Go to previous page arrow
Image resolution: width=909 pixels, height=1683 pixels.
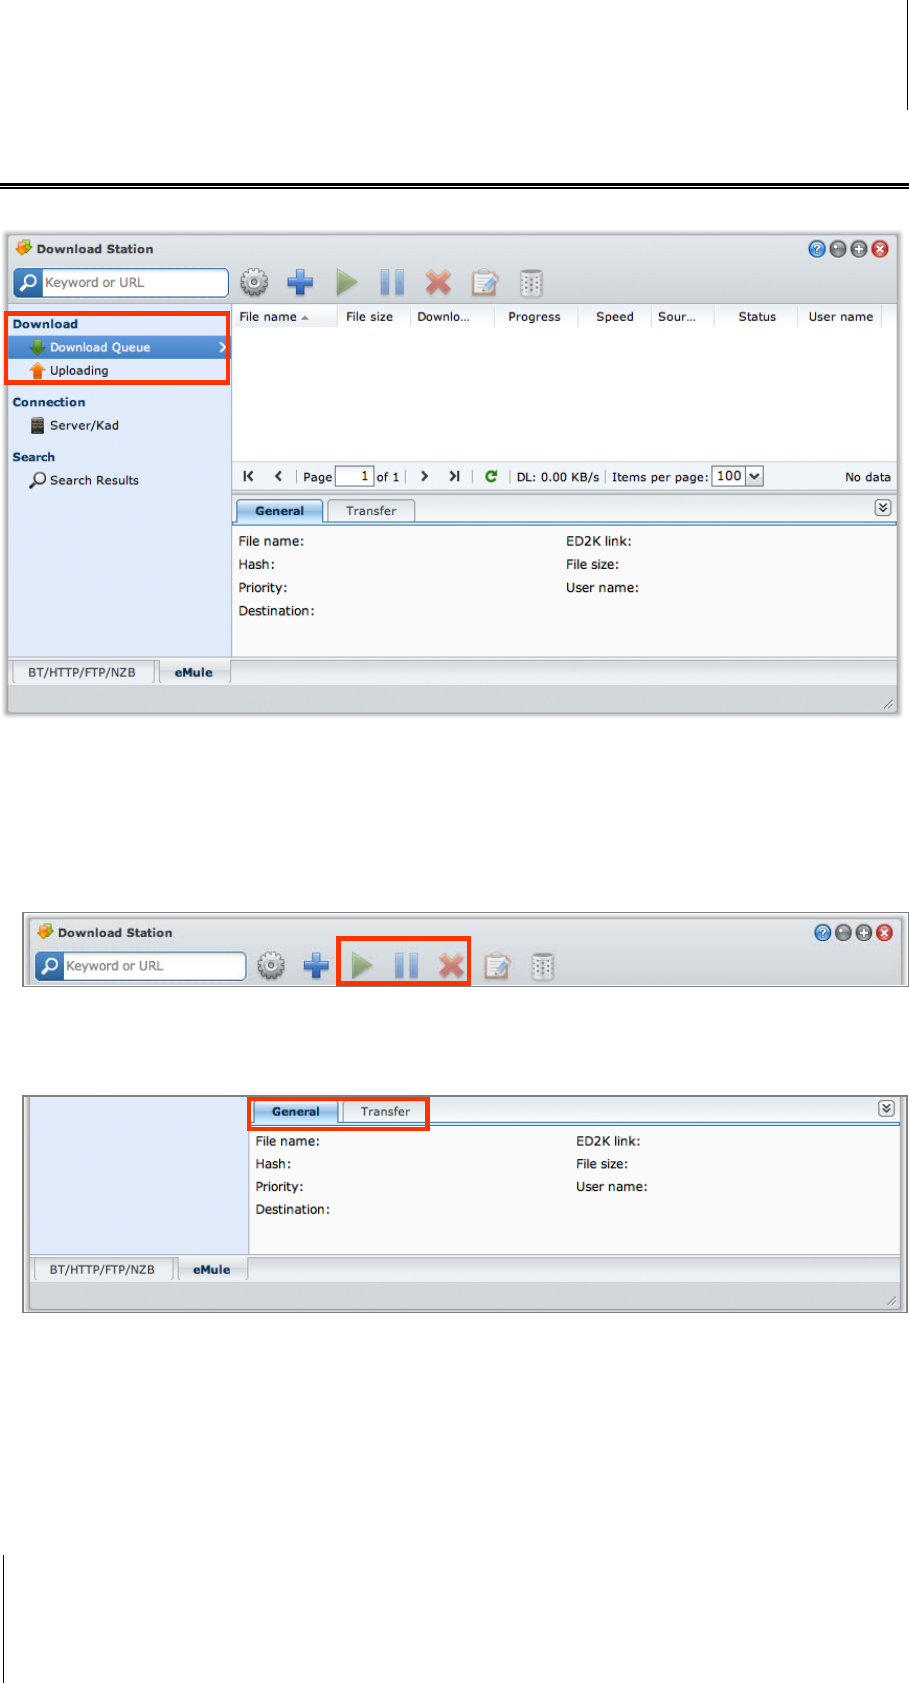pyautogui.click(x=278, y=476)
